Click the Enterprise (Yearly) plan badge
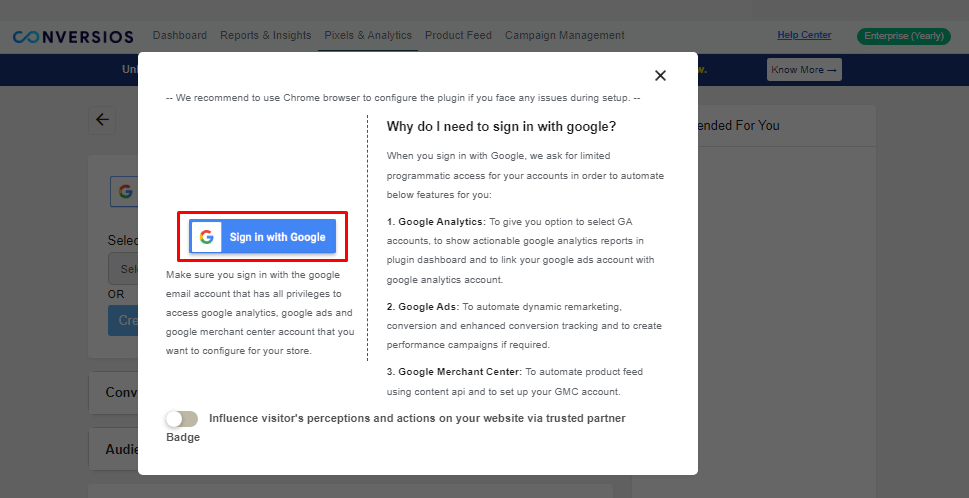969x498 pixels. tap(903, 36)
